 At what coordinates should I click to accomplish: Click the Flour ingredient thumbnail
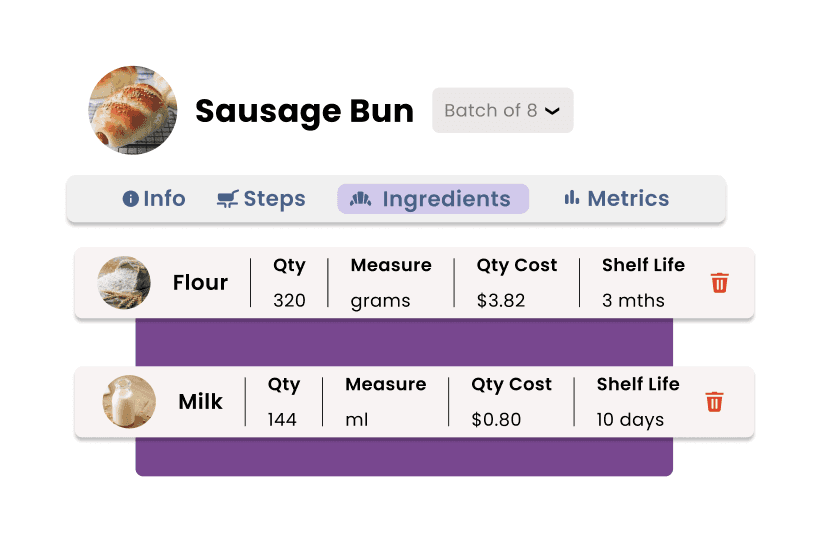click(124, 282)
